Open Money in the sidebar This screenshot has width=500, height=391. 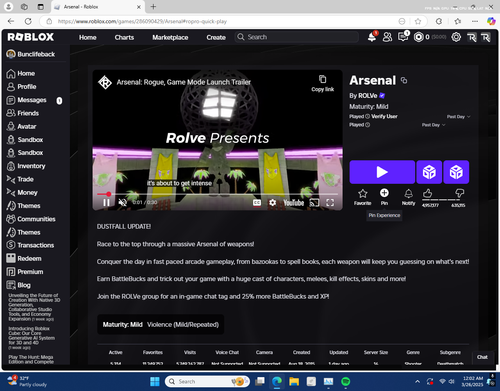(22, 193)
